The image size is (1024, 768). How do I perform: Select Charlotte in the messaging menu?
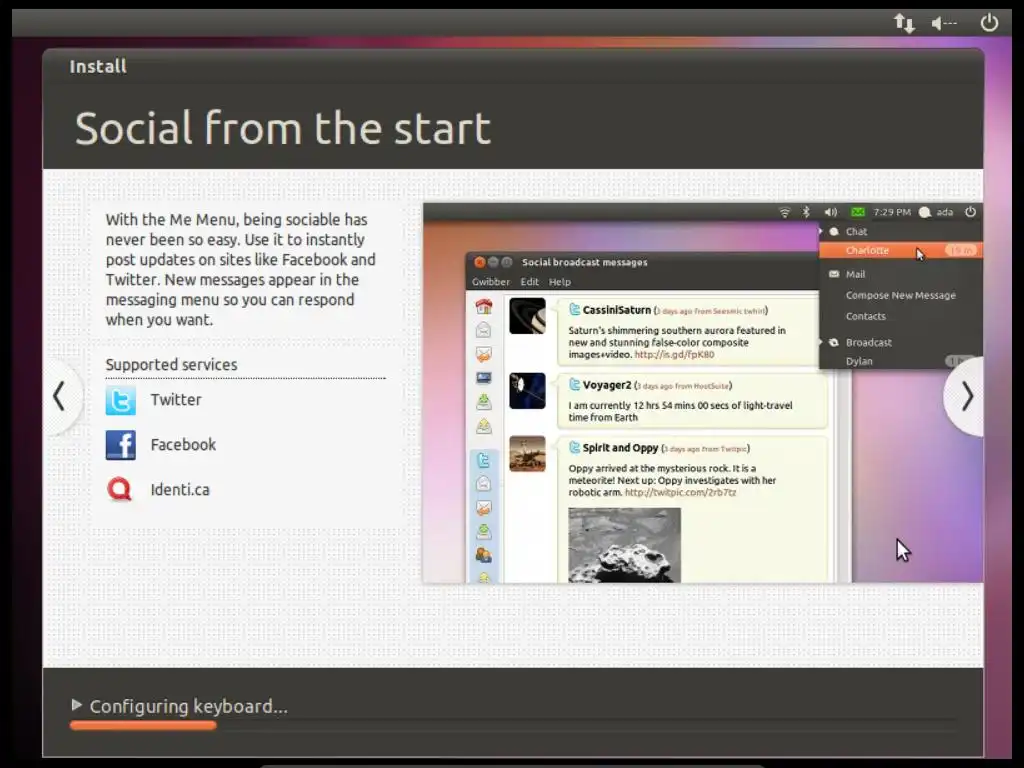tap(900, 251)
